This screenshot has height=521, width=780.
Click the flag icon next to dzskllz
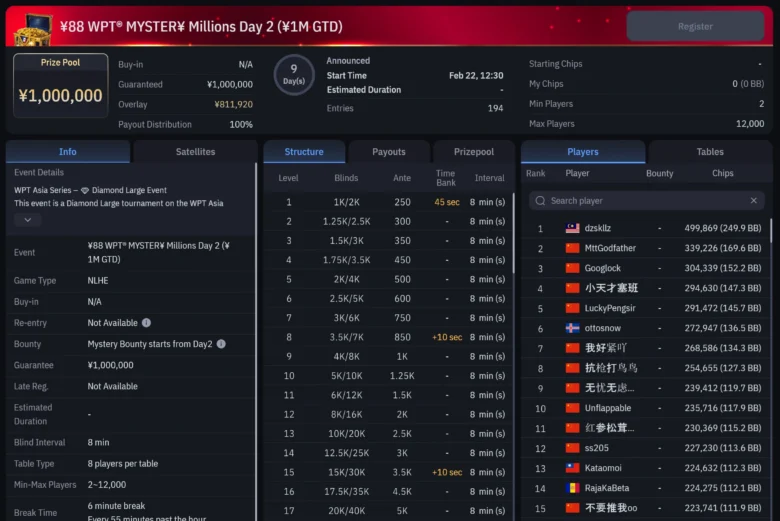coord(573,228)
